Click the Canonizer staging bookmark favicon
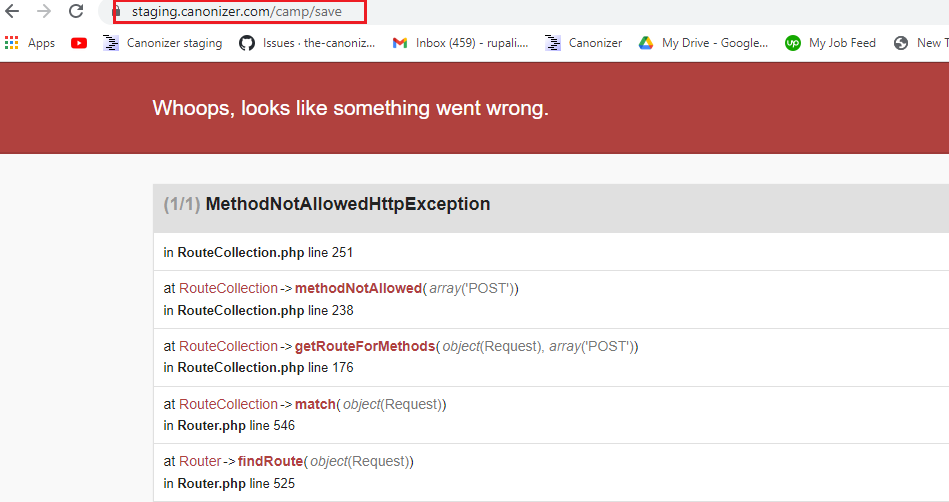The width and height of the screenshot is (949, 502). coord(111,43)
